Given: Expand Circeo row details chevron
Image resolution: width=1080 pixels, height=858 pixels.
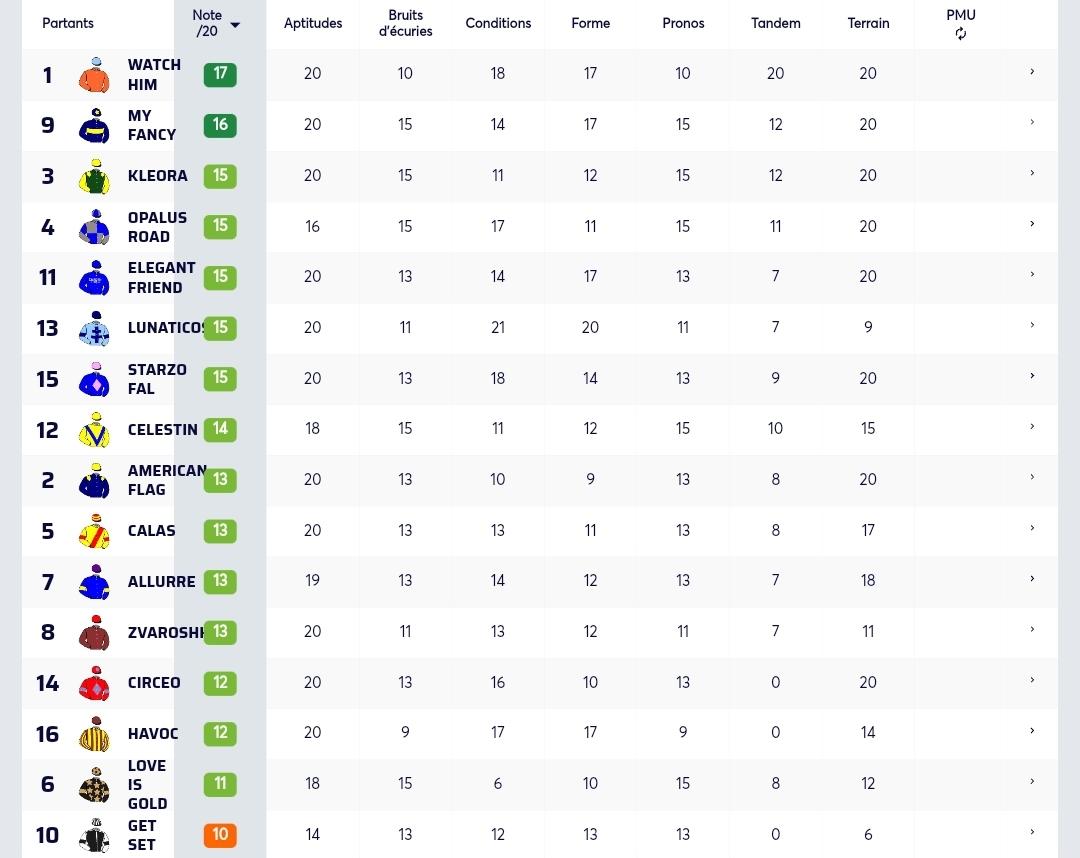Looking at the screenshot, I should click(x=1032, y=680).
